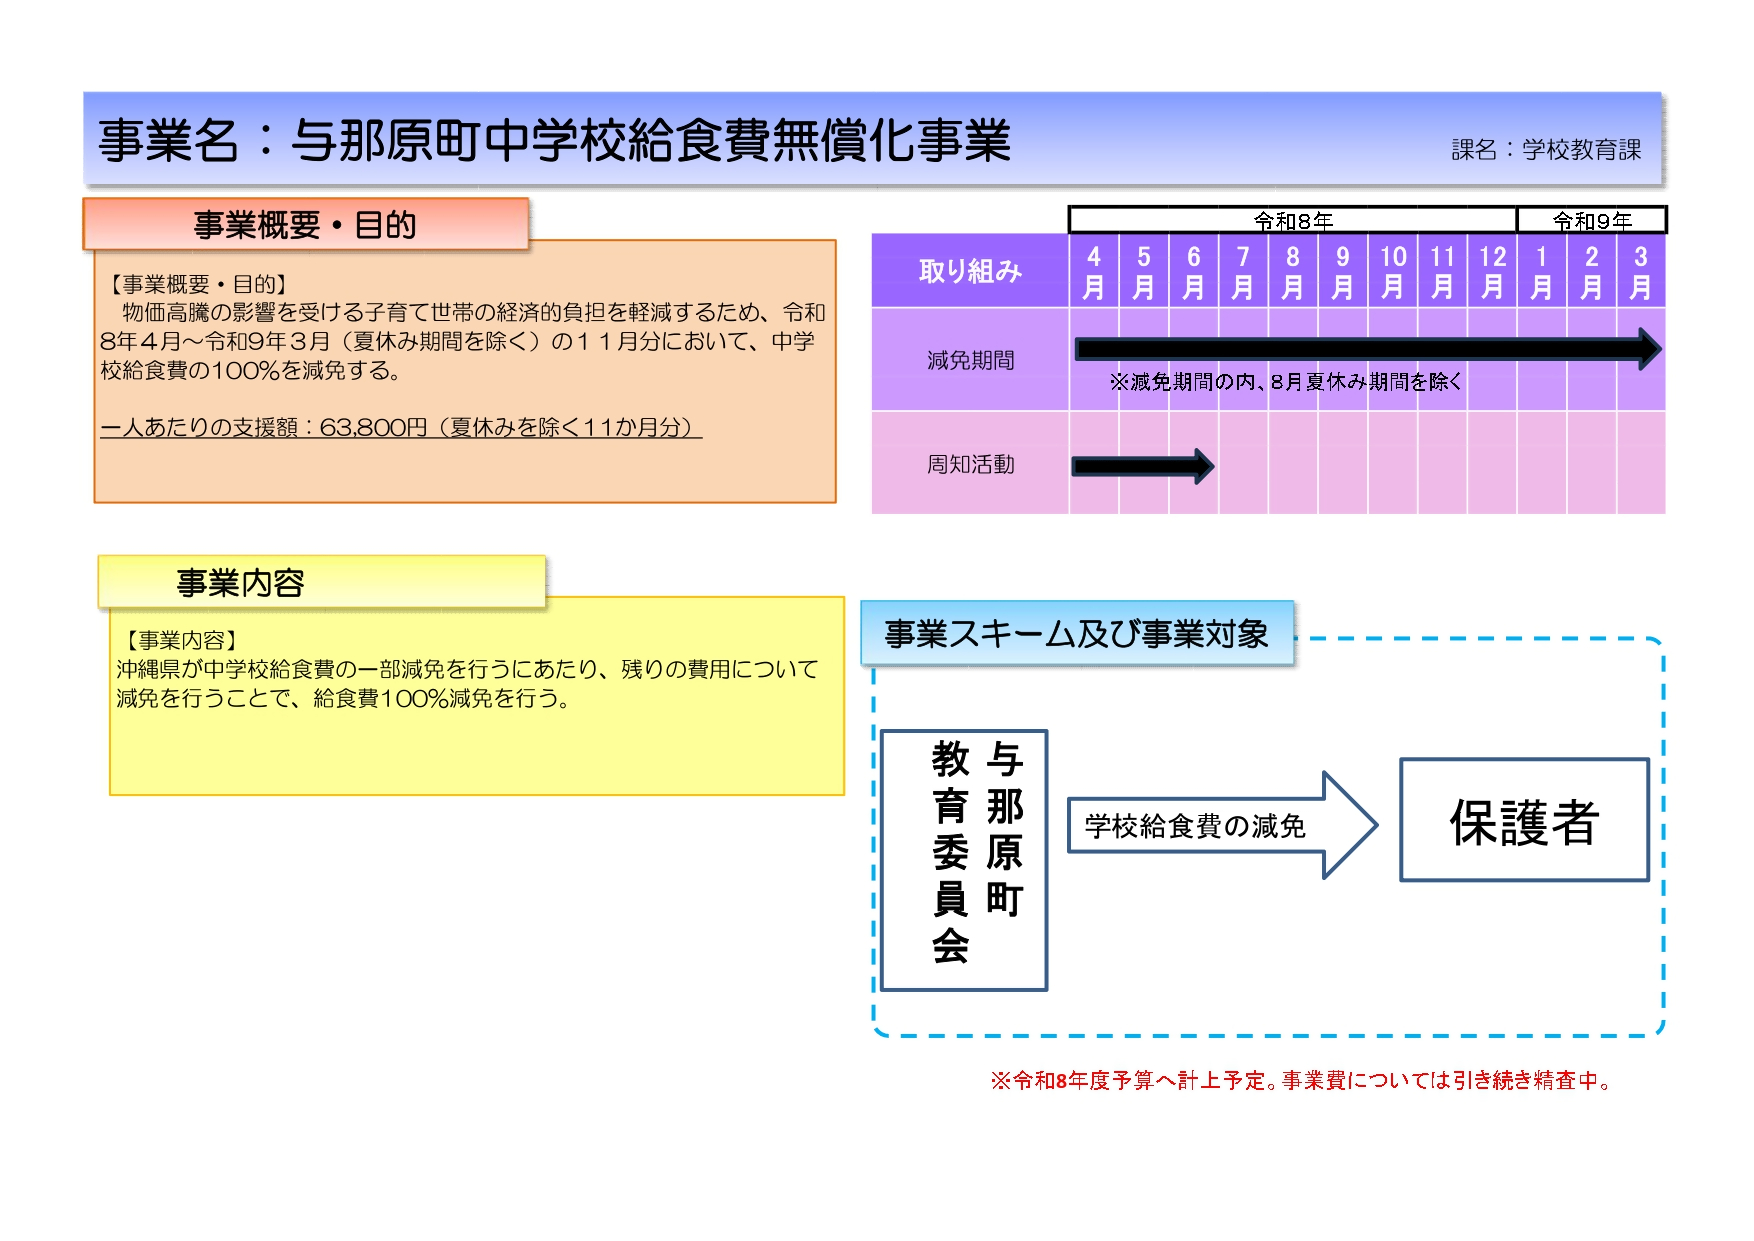Viewport: 1754px width, 1241px height.
Task: Click the 保護者 box
Action: (x=1524, y=821)
